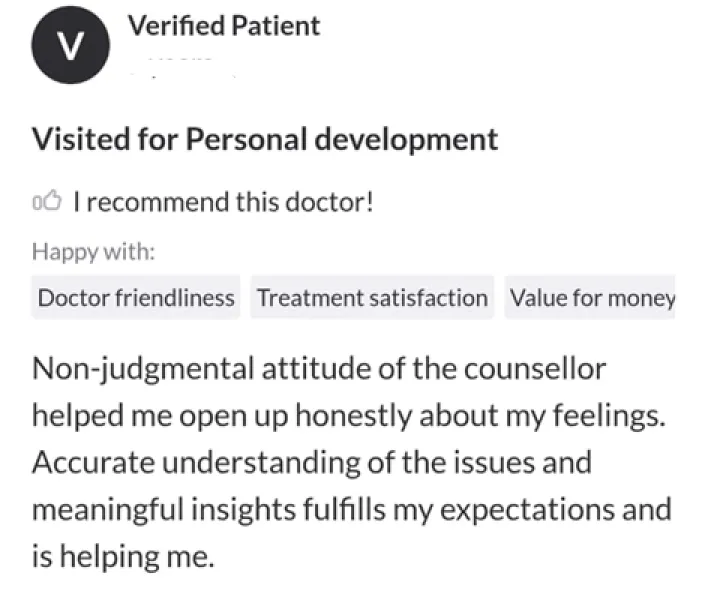707x594 pixels.
Task: Select the "Treatment satisfaction" tag
Action: [372, 297]
